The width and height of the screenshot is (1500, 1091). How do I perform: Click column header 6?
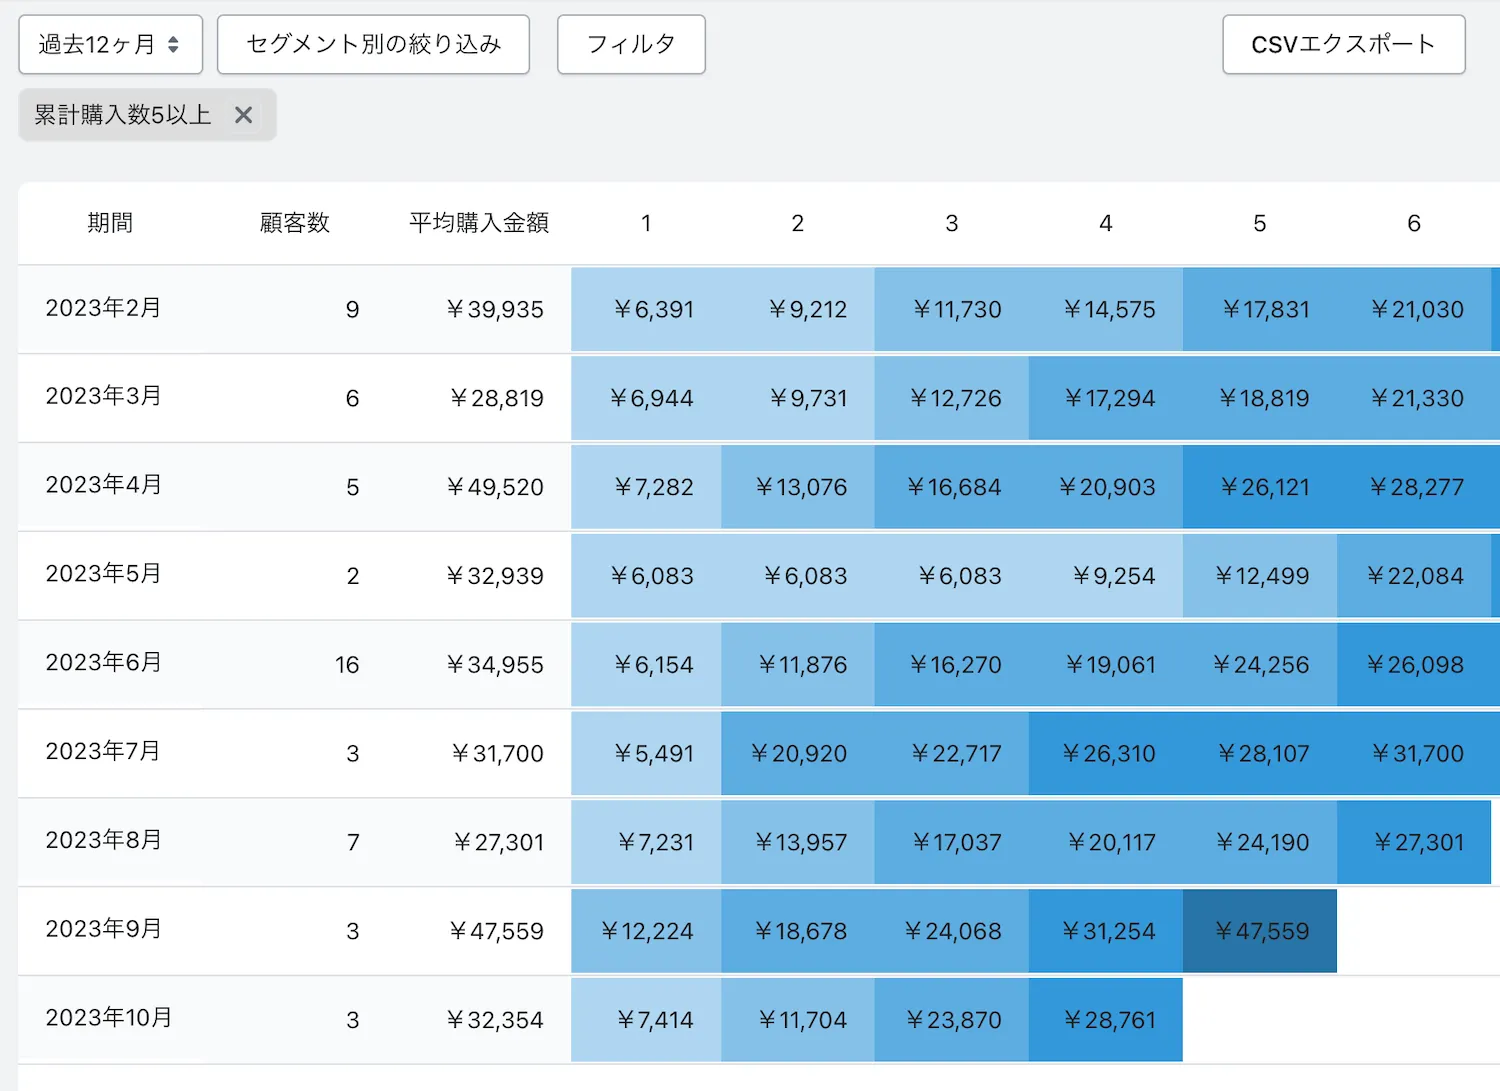click(x=1414, y=223)
